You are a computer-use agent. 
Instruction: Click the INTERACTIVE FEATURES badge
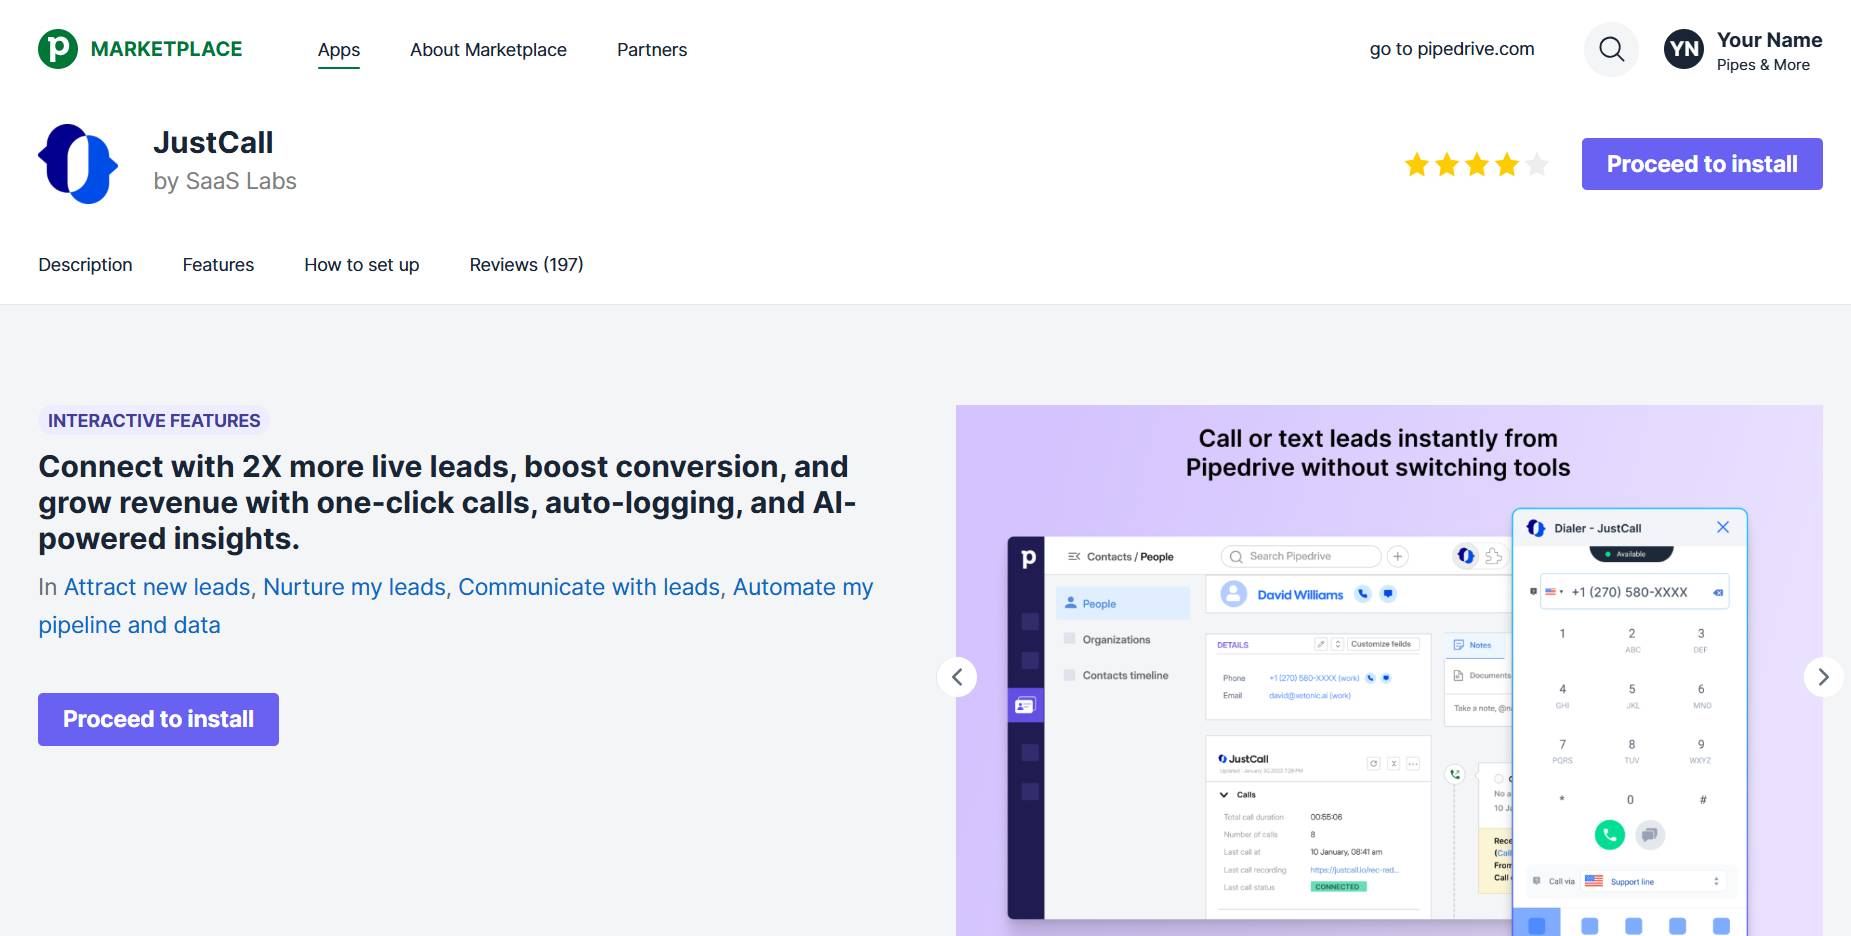tap(154, 421)
